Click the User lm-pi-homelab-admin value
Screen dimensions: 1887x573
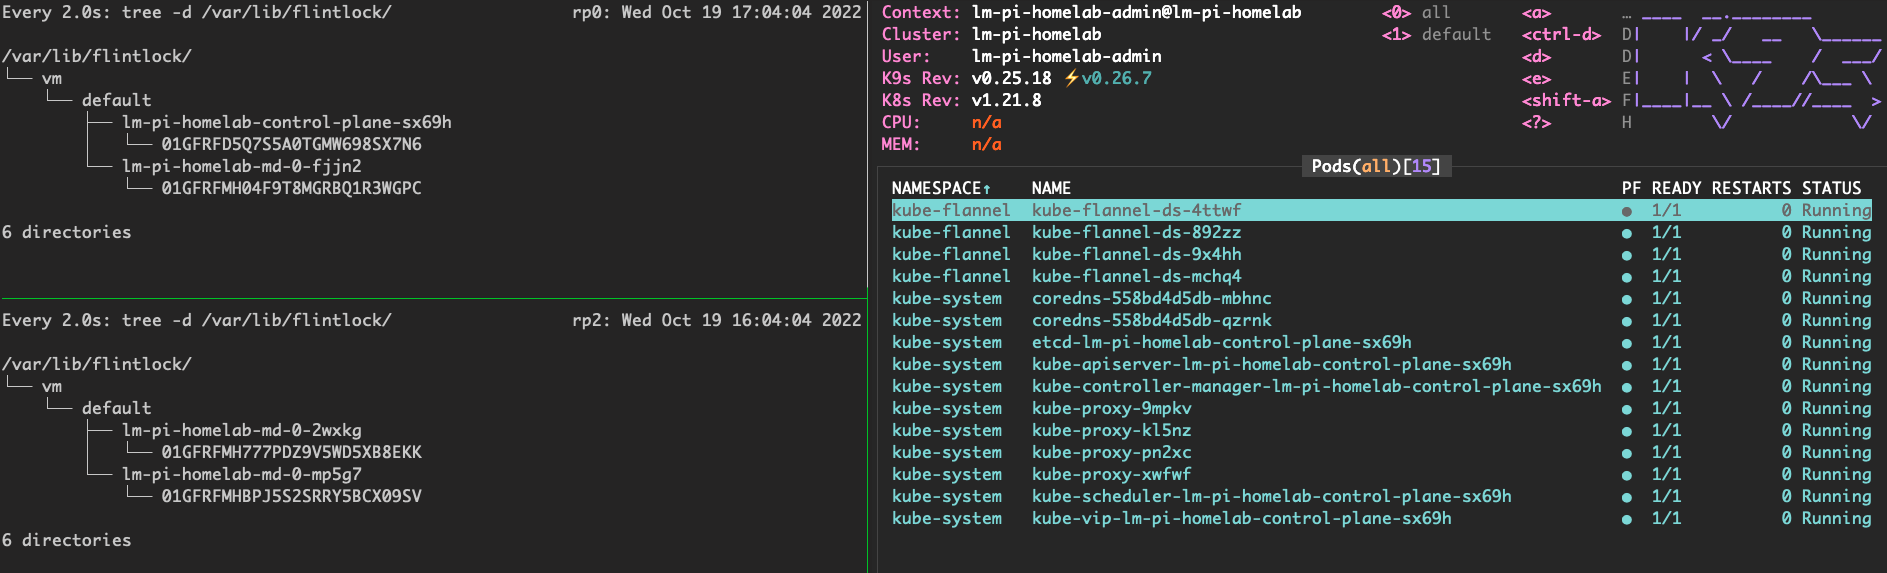tap(1066, 56)
